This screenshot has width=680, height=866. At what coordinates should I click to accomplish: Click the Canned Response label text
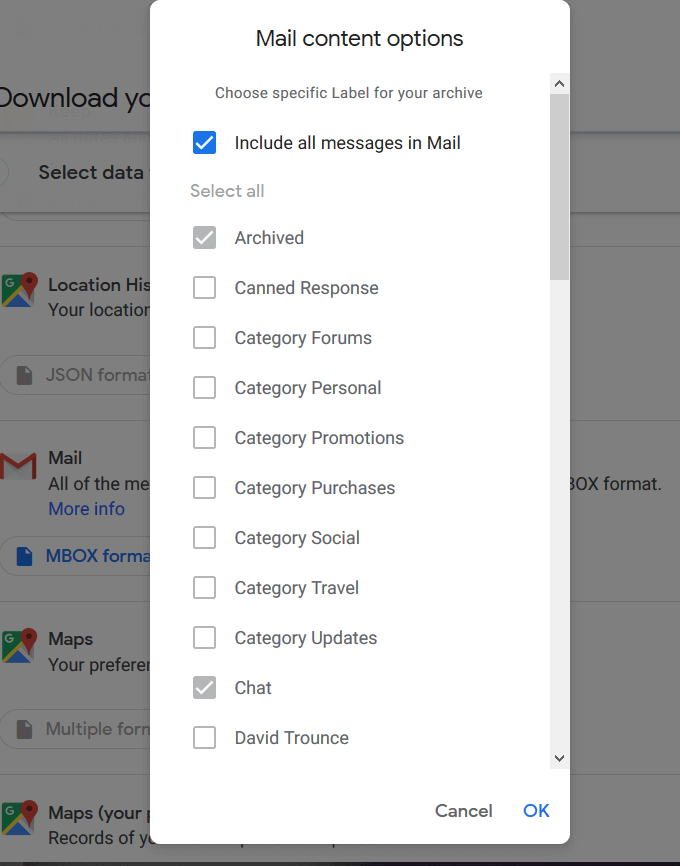click(307, 288)
